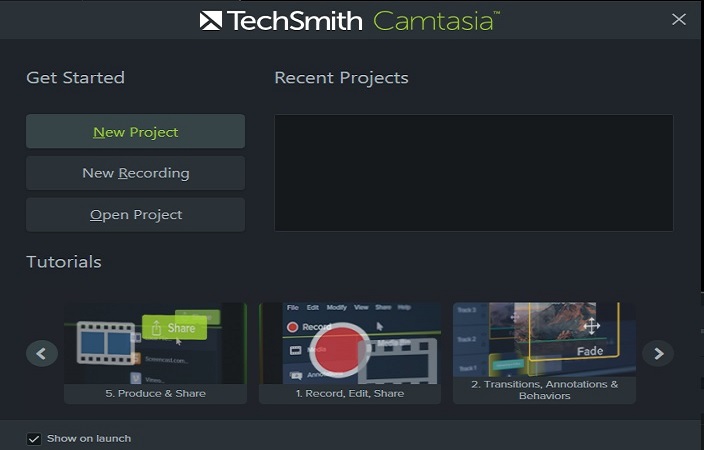Open an existing project via Open Project

click(x=135, y=215)
